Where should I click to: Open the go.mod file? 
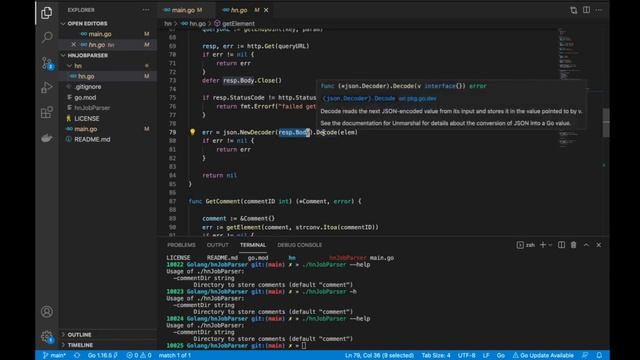(x=85, y=97)
